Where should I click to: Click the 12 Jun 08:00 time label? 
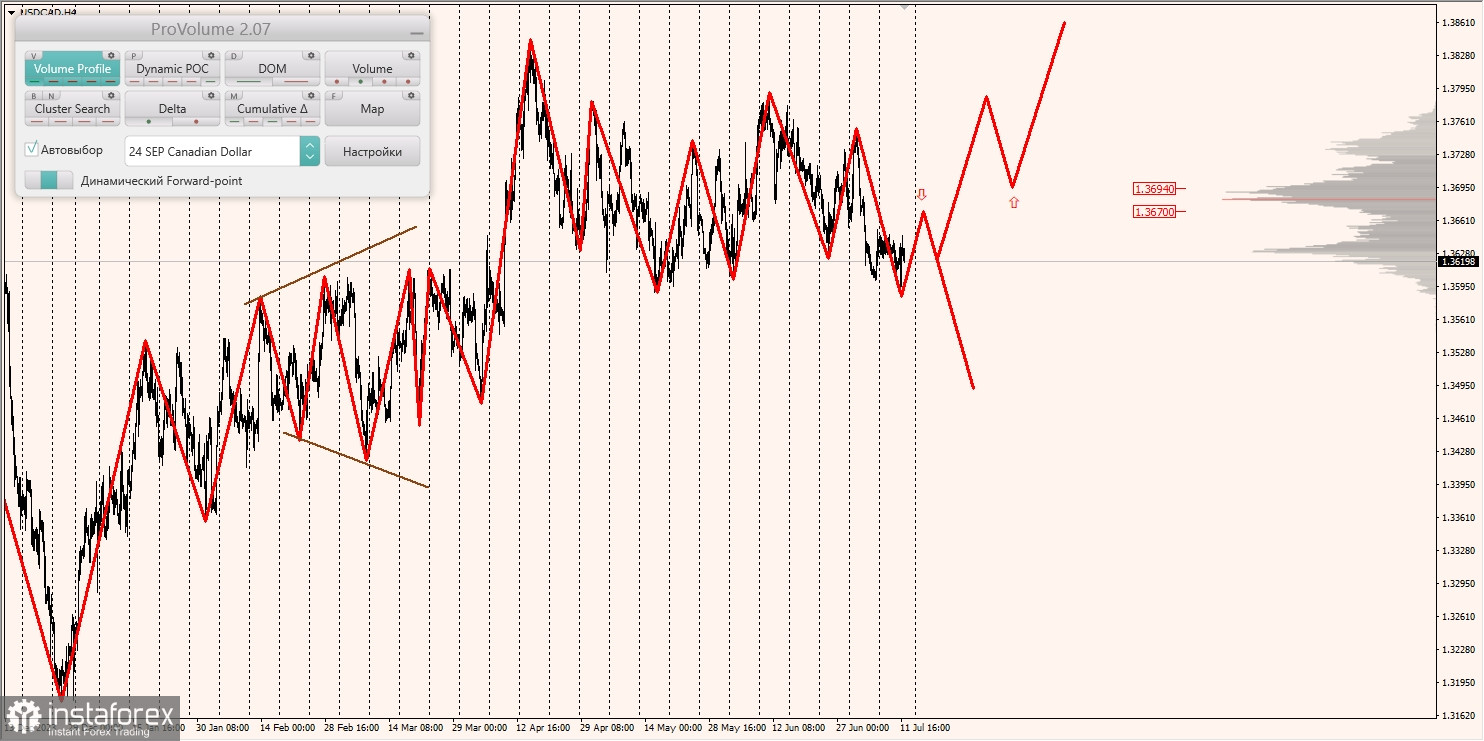(798, 728)
